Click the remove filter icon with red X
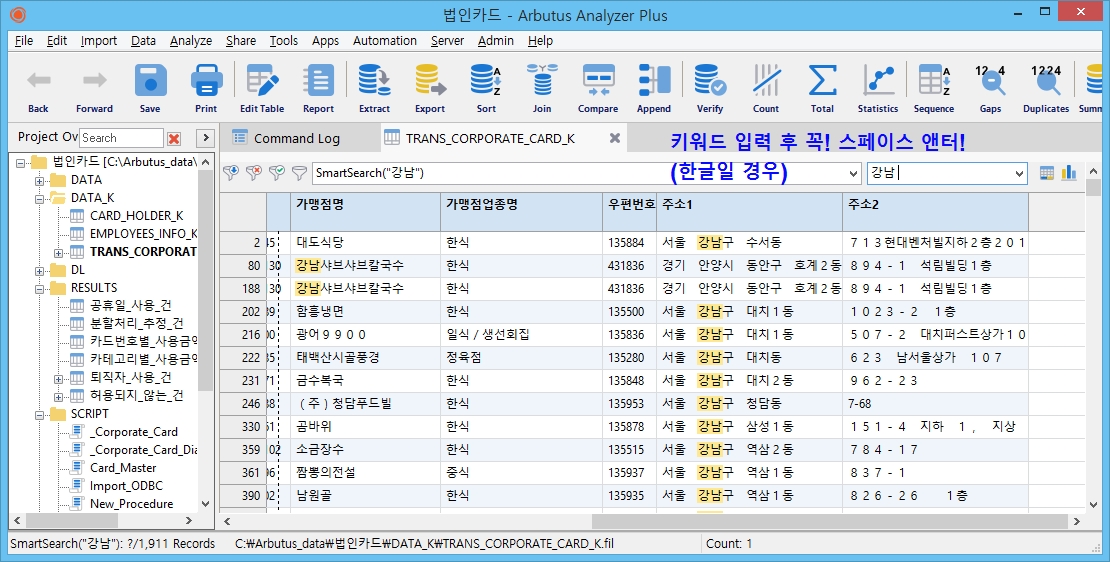The width and height of the screenshot is (1110, 562). click(x=253, y=173)
